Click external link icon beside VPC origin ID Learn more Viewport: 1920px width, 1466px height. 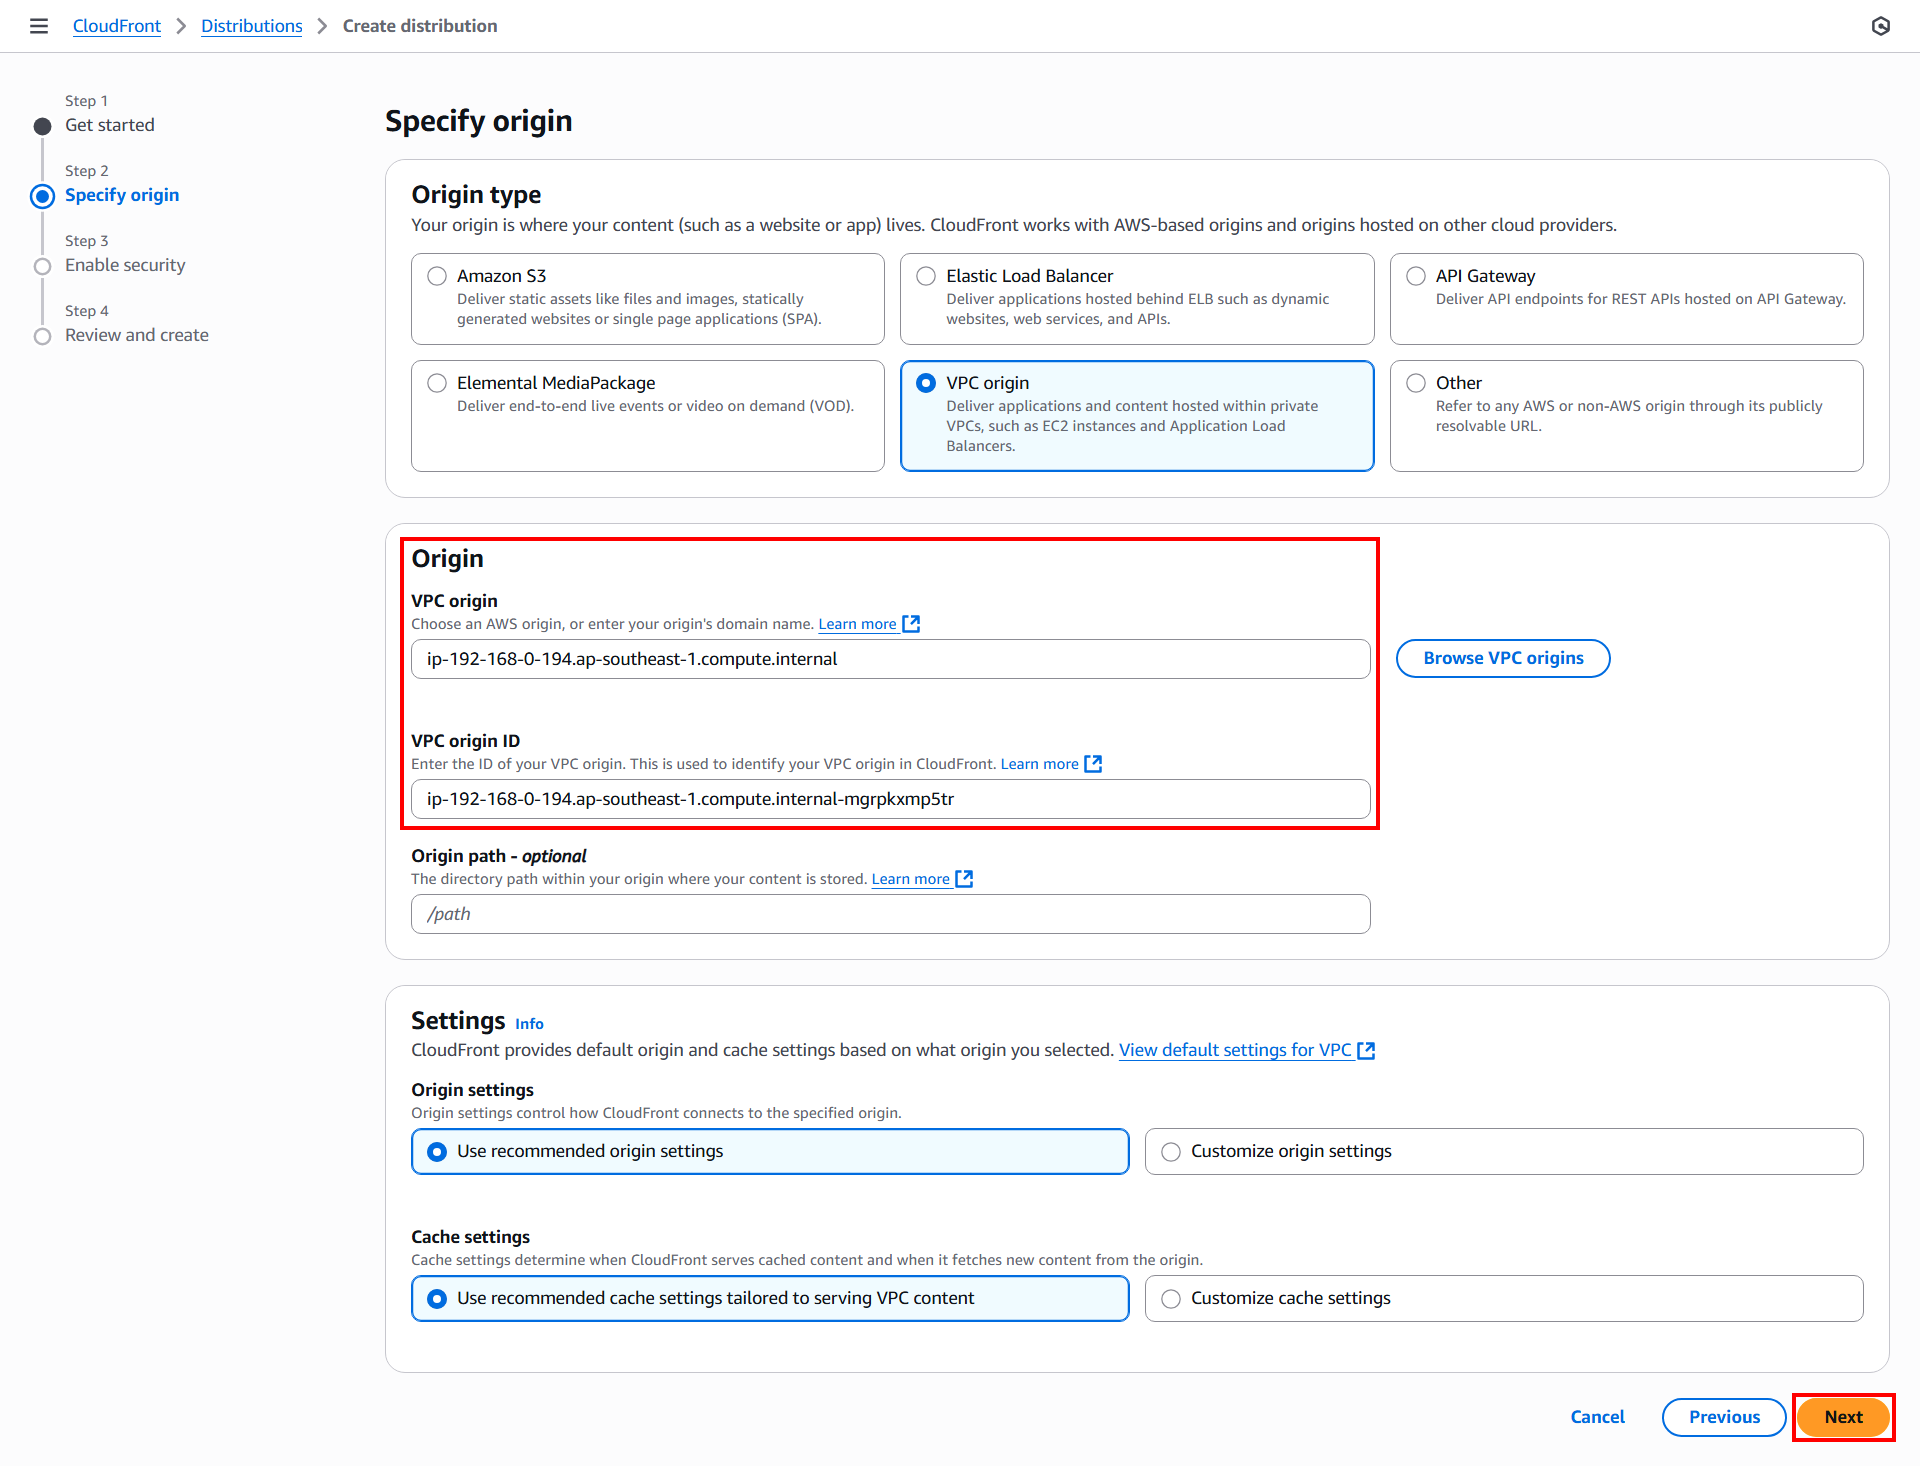pos(1093,764)
